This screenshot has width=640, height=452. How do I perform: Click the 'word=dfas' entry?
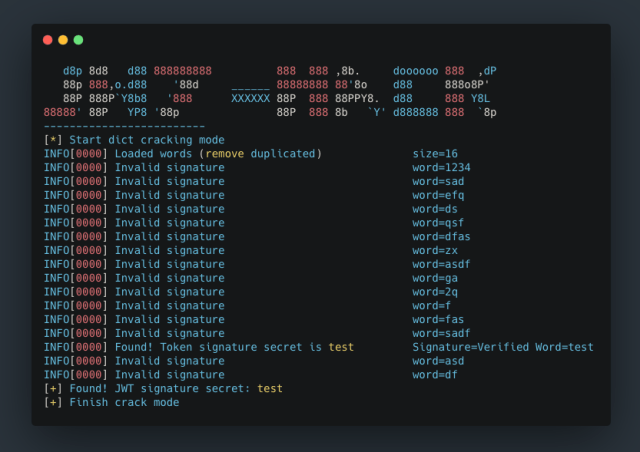click(442, 237)
